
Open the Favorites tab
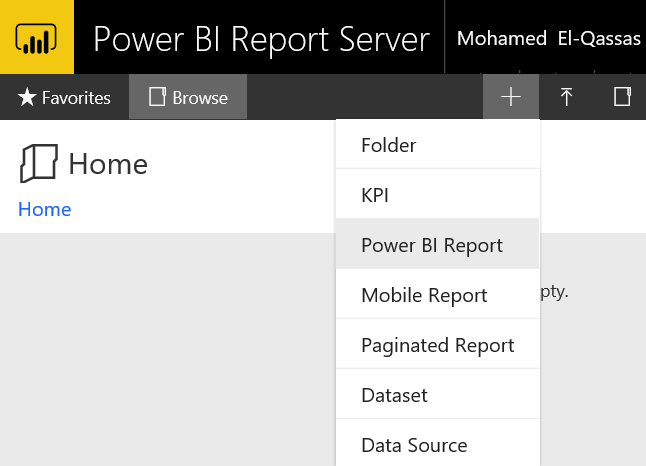click(x=64, y=97)
